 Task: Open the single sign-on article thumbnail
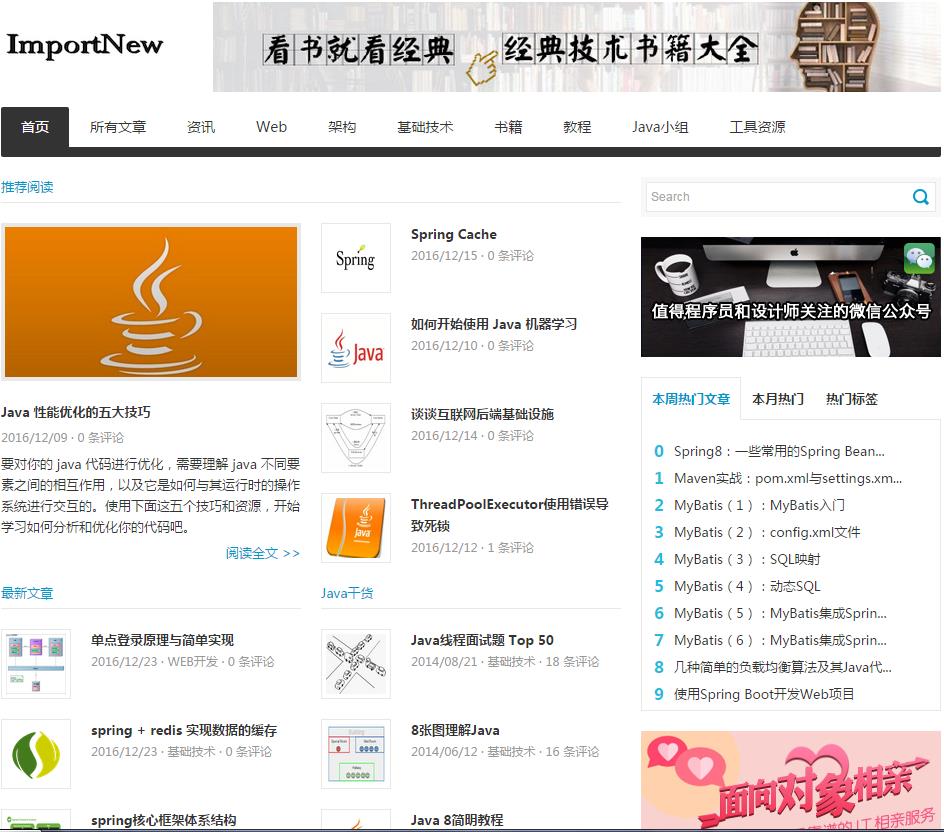tap(36, 663)
